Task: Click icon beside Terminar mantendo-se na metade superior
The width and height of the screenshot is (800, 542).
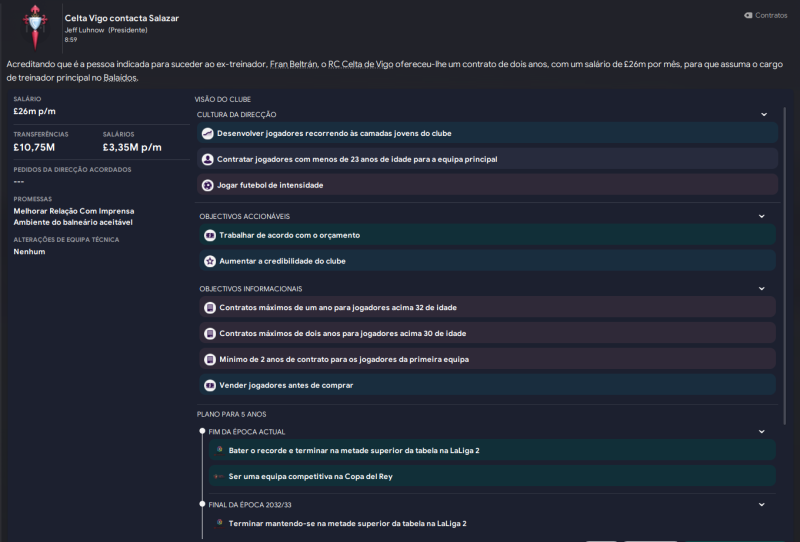Action: (219, 523)
